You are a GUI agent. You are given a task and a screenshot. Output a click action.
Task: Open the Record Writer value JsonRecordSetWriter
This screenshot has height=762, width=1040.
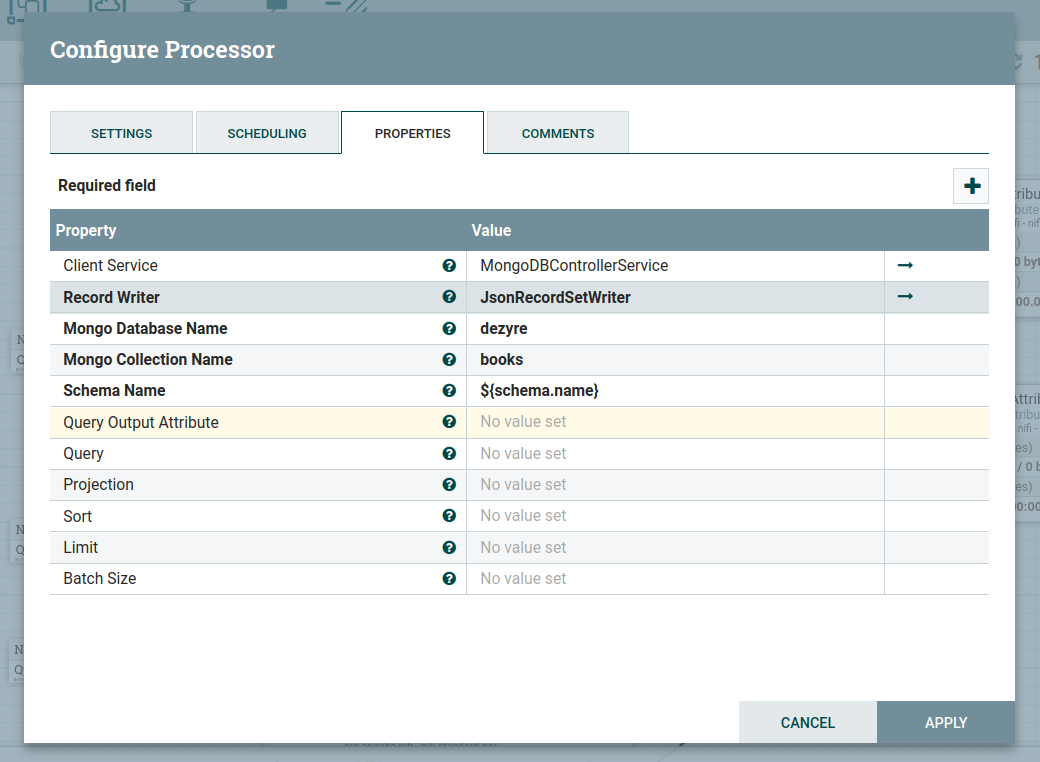click(x=675, y=297)
